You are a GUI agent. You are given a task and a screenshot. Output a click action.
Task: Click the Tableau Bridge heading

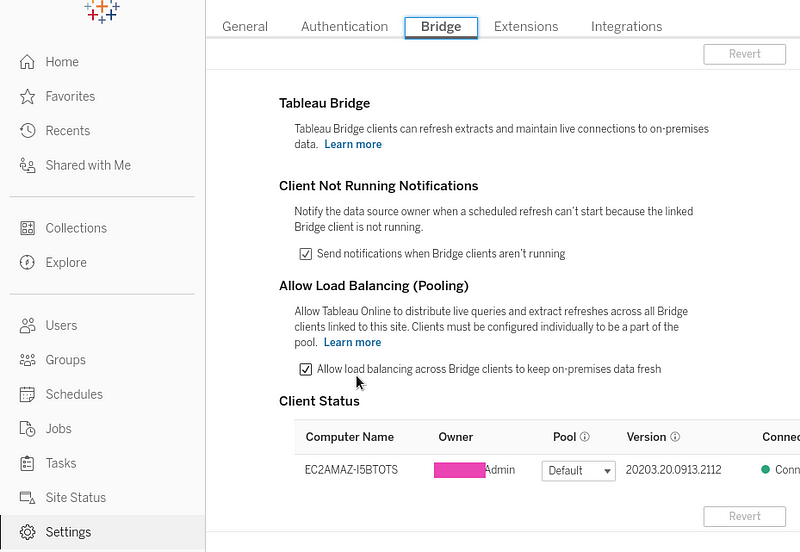(x=324, y=103)
